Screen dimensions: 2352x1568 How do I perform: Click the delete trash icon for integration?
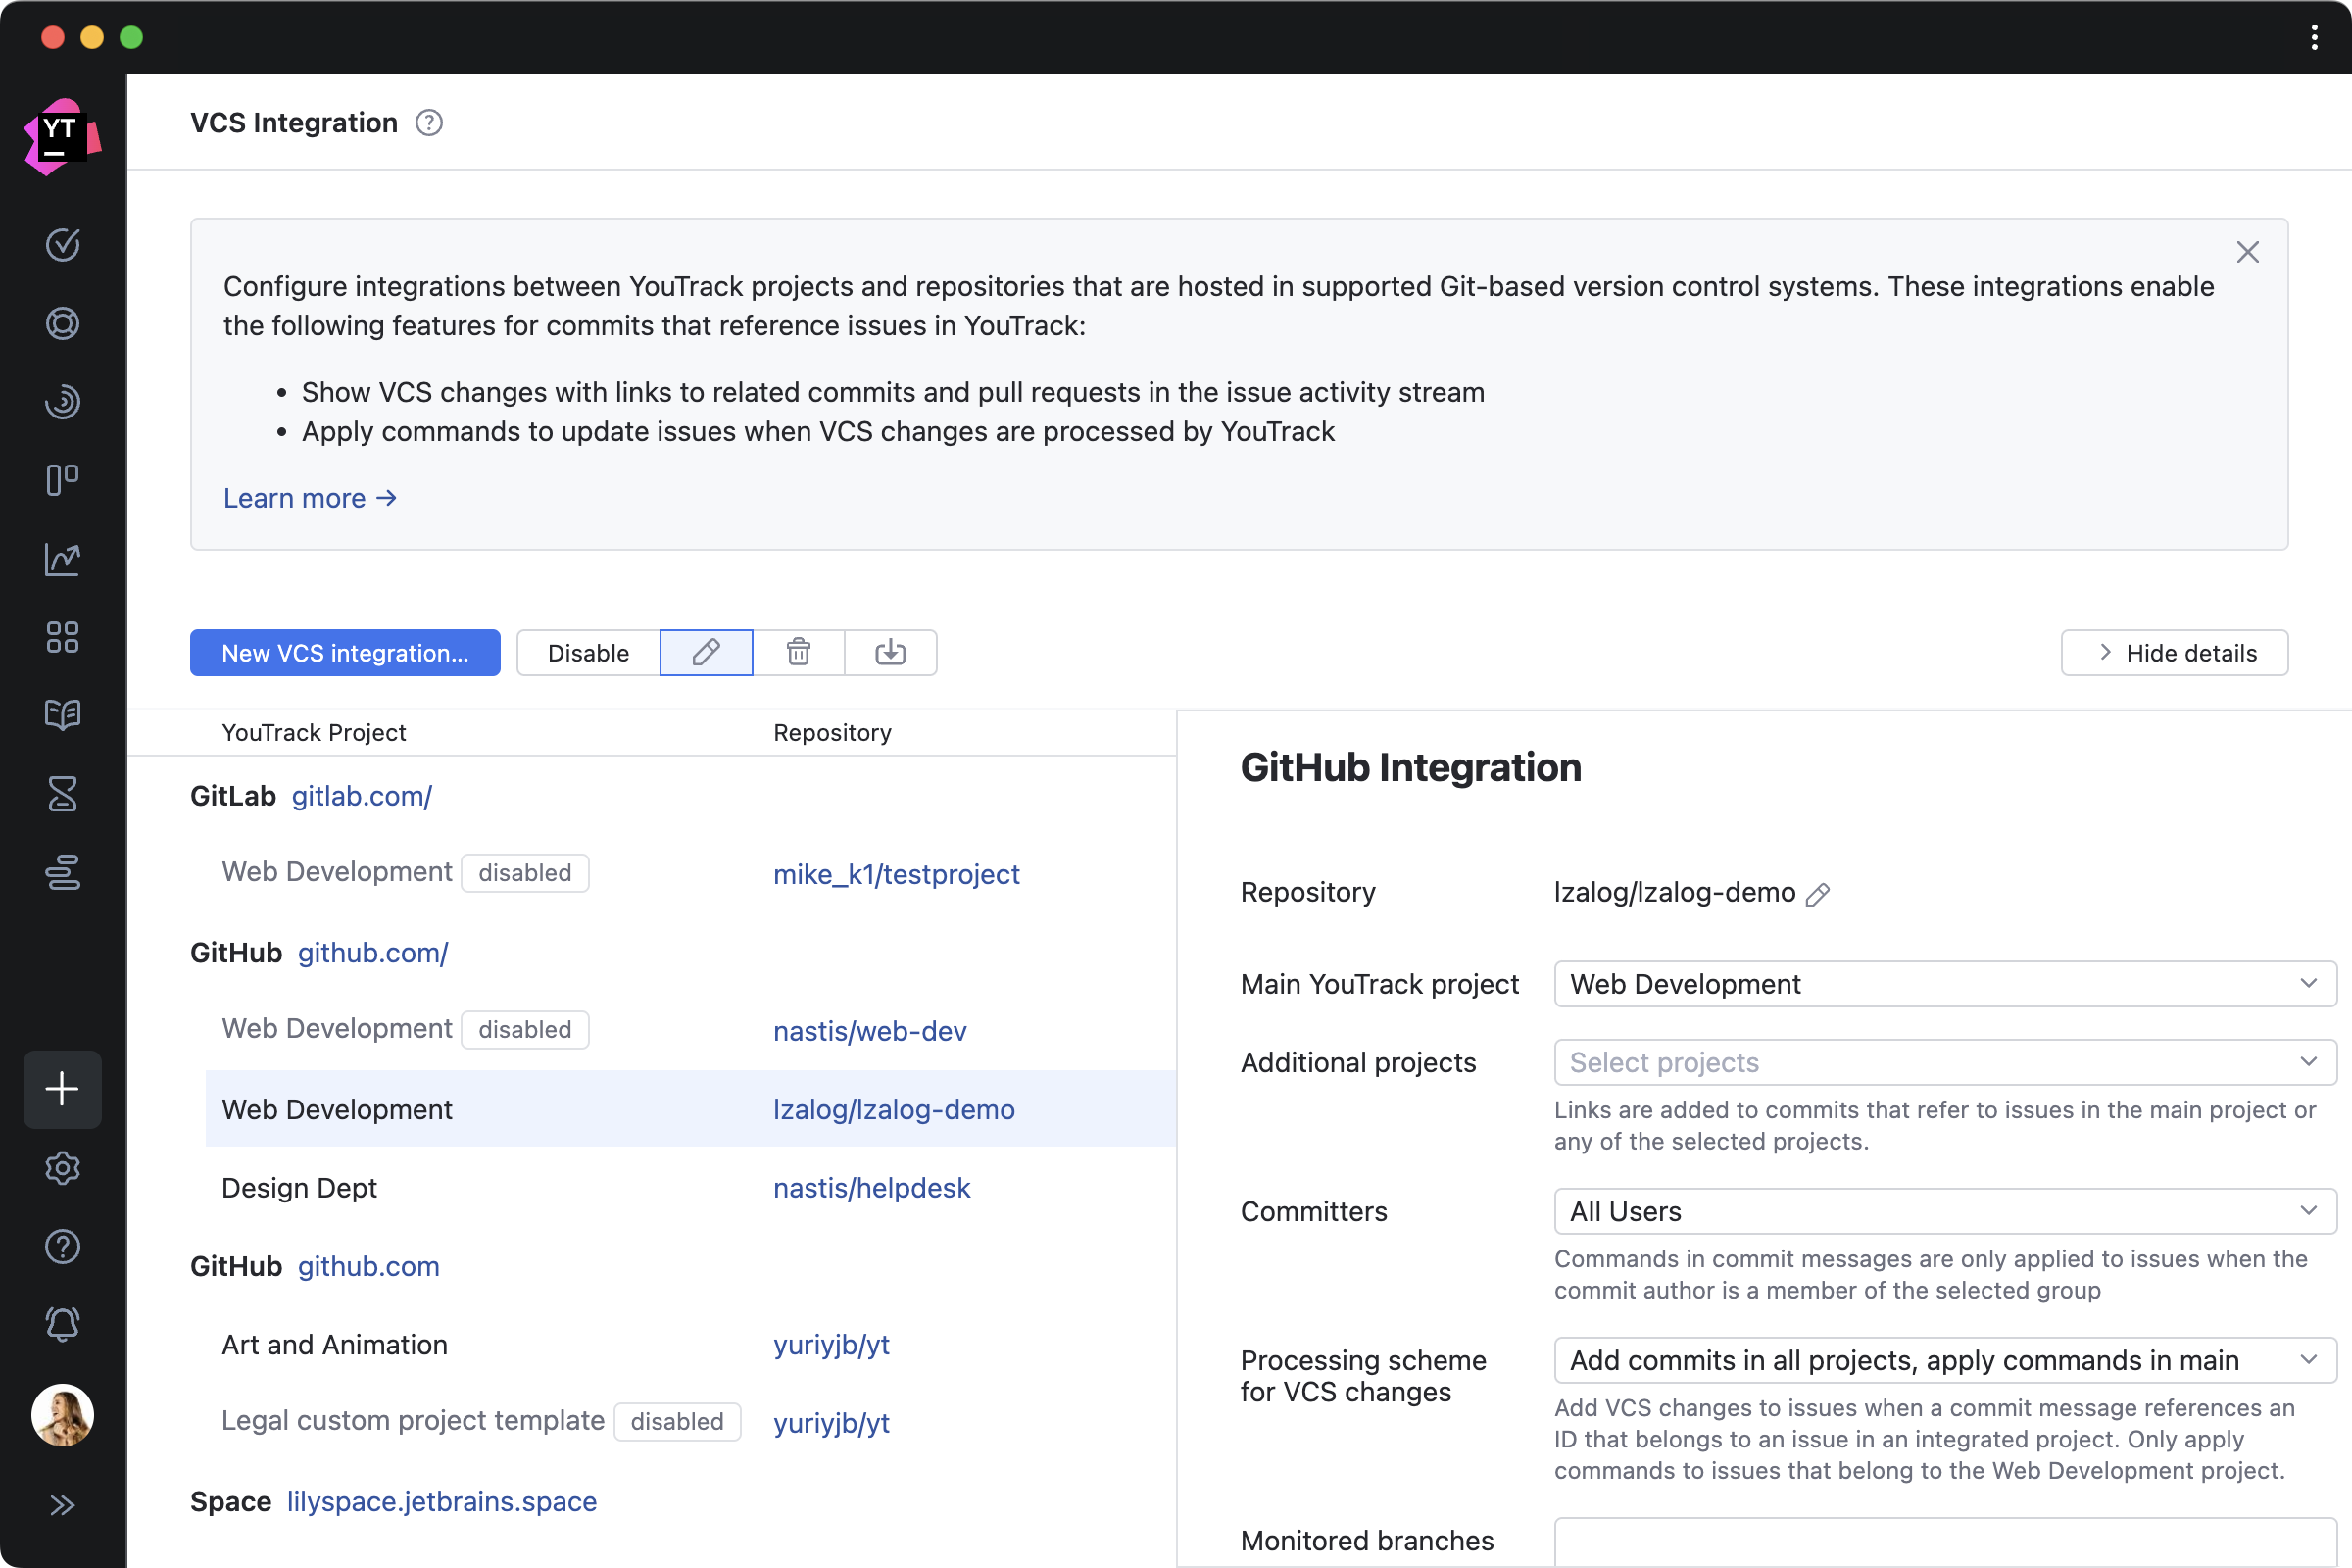click(x=798, y=651)
